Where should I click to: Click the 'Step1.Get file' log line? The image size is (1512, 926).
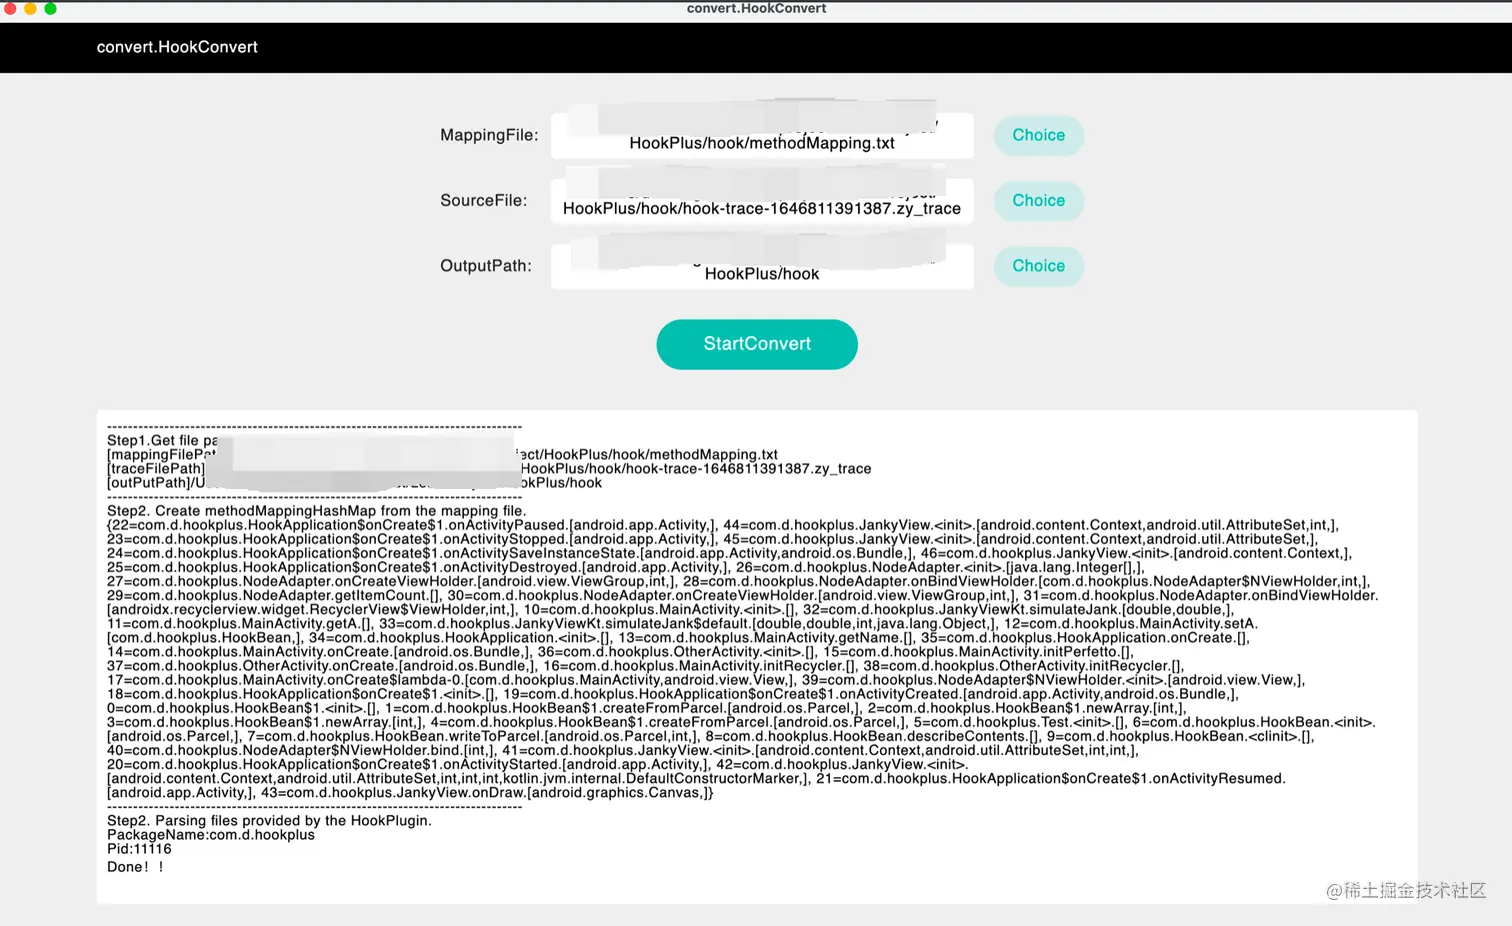tap(162, 440)
